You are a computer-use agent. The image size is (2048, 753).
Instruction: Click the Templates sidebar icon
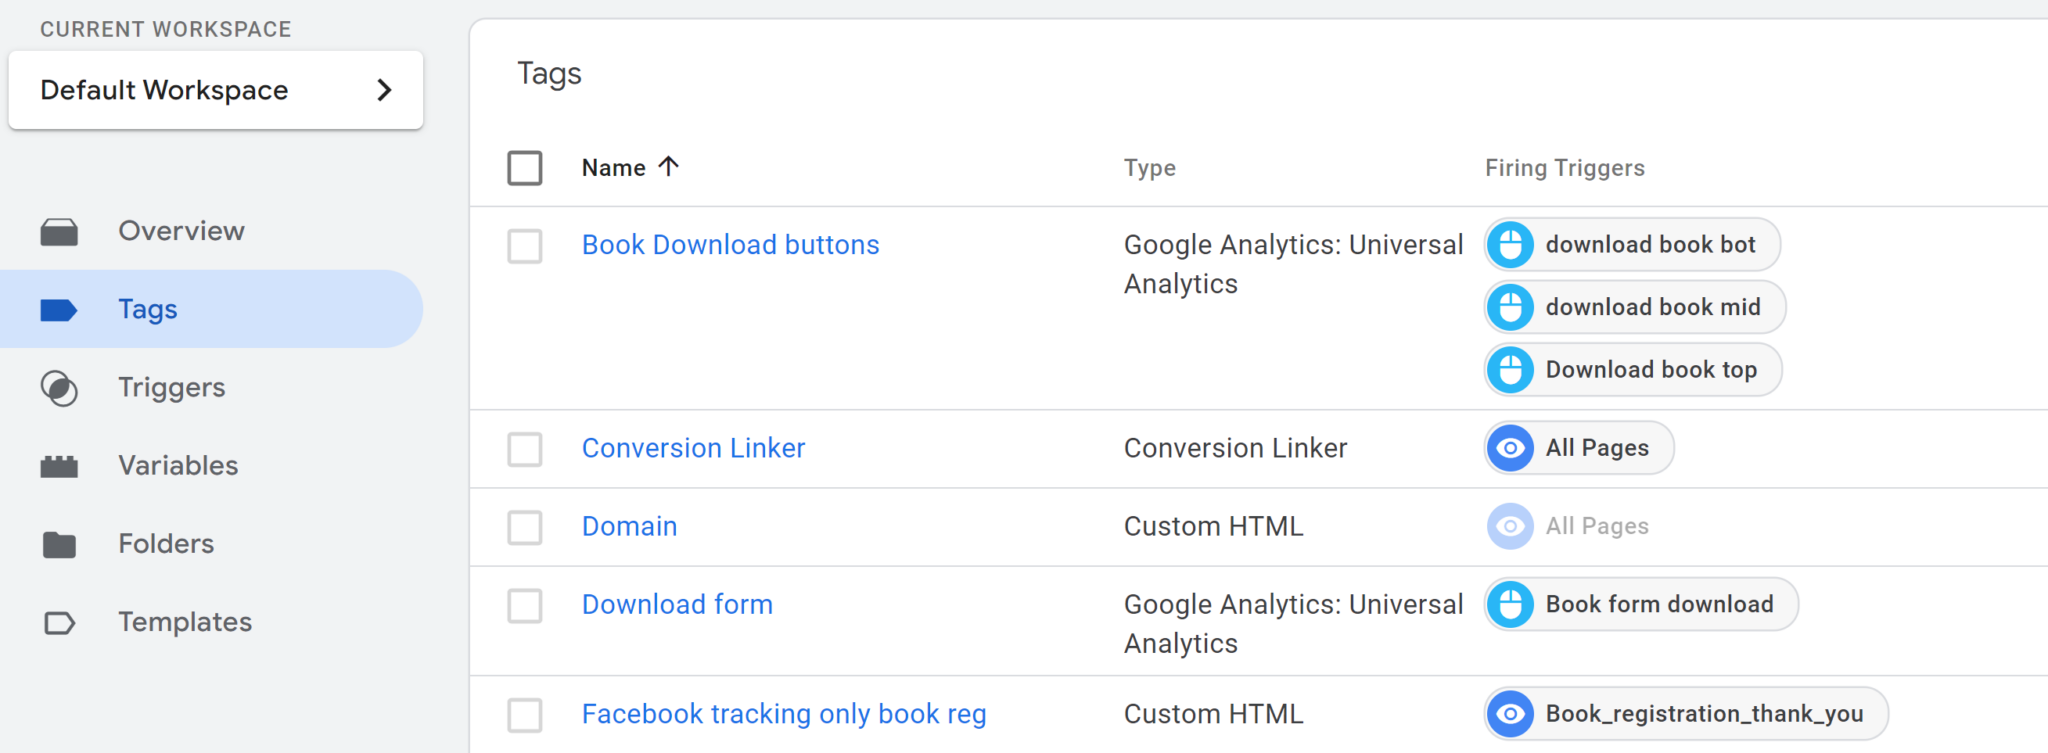[x=59, y=623]
